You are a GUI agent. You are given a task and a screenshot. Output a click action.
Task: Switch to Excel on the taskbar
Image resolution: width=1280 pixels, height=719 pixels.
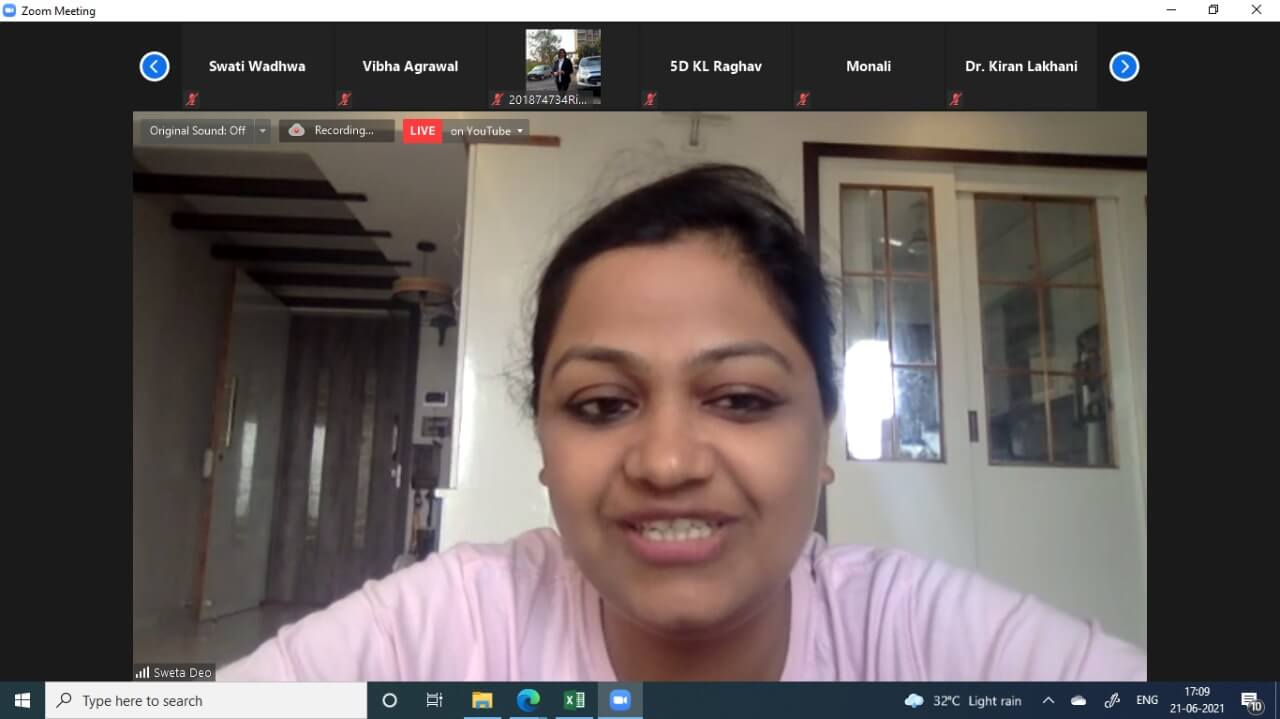(x=574, y=700)
